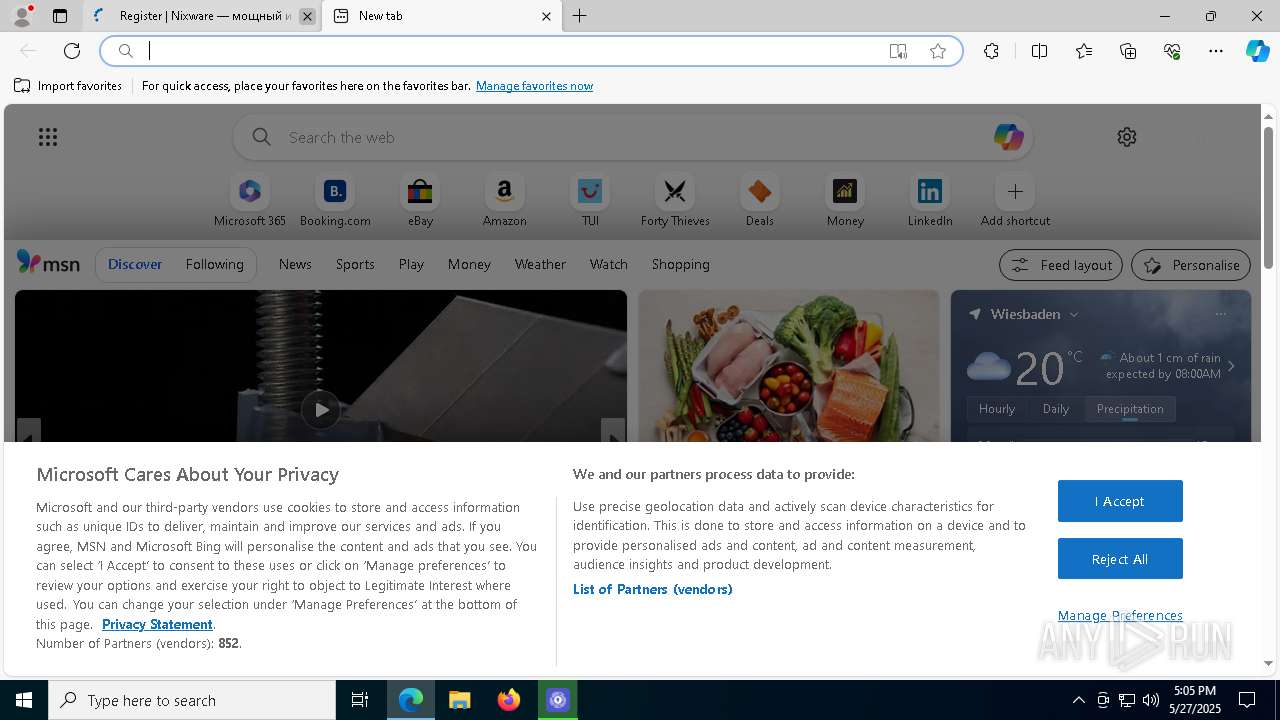Open the Watch menu item
This screenshot has width=1280, height=720.
click(x=609, y=264)
